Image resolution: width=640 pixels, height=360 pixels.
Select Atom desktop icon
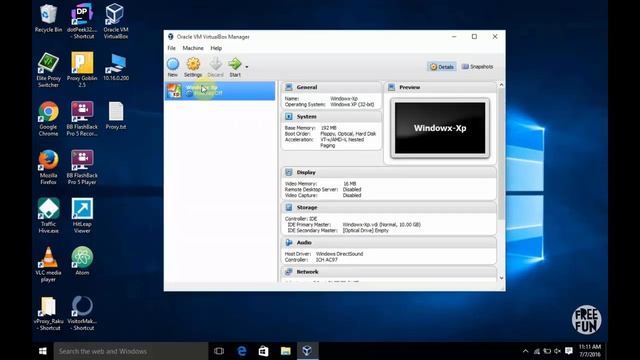[82, 261]
